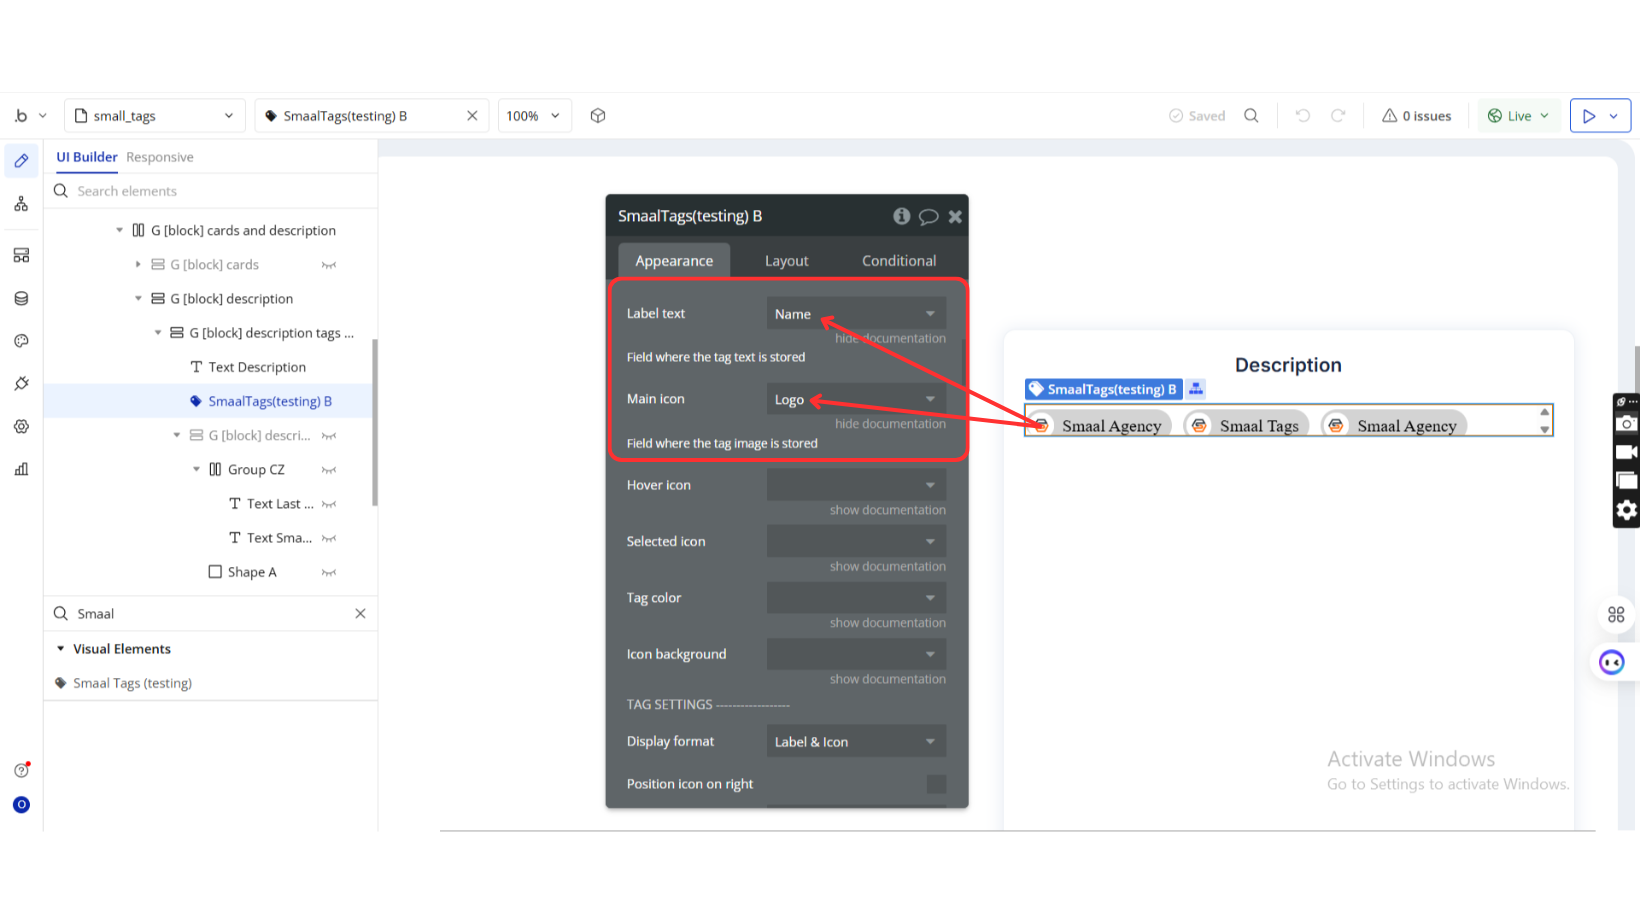Toggle visibility of Text Sma... row
This screenshot has width=1640, height=924.
click(x=329, y=538)
